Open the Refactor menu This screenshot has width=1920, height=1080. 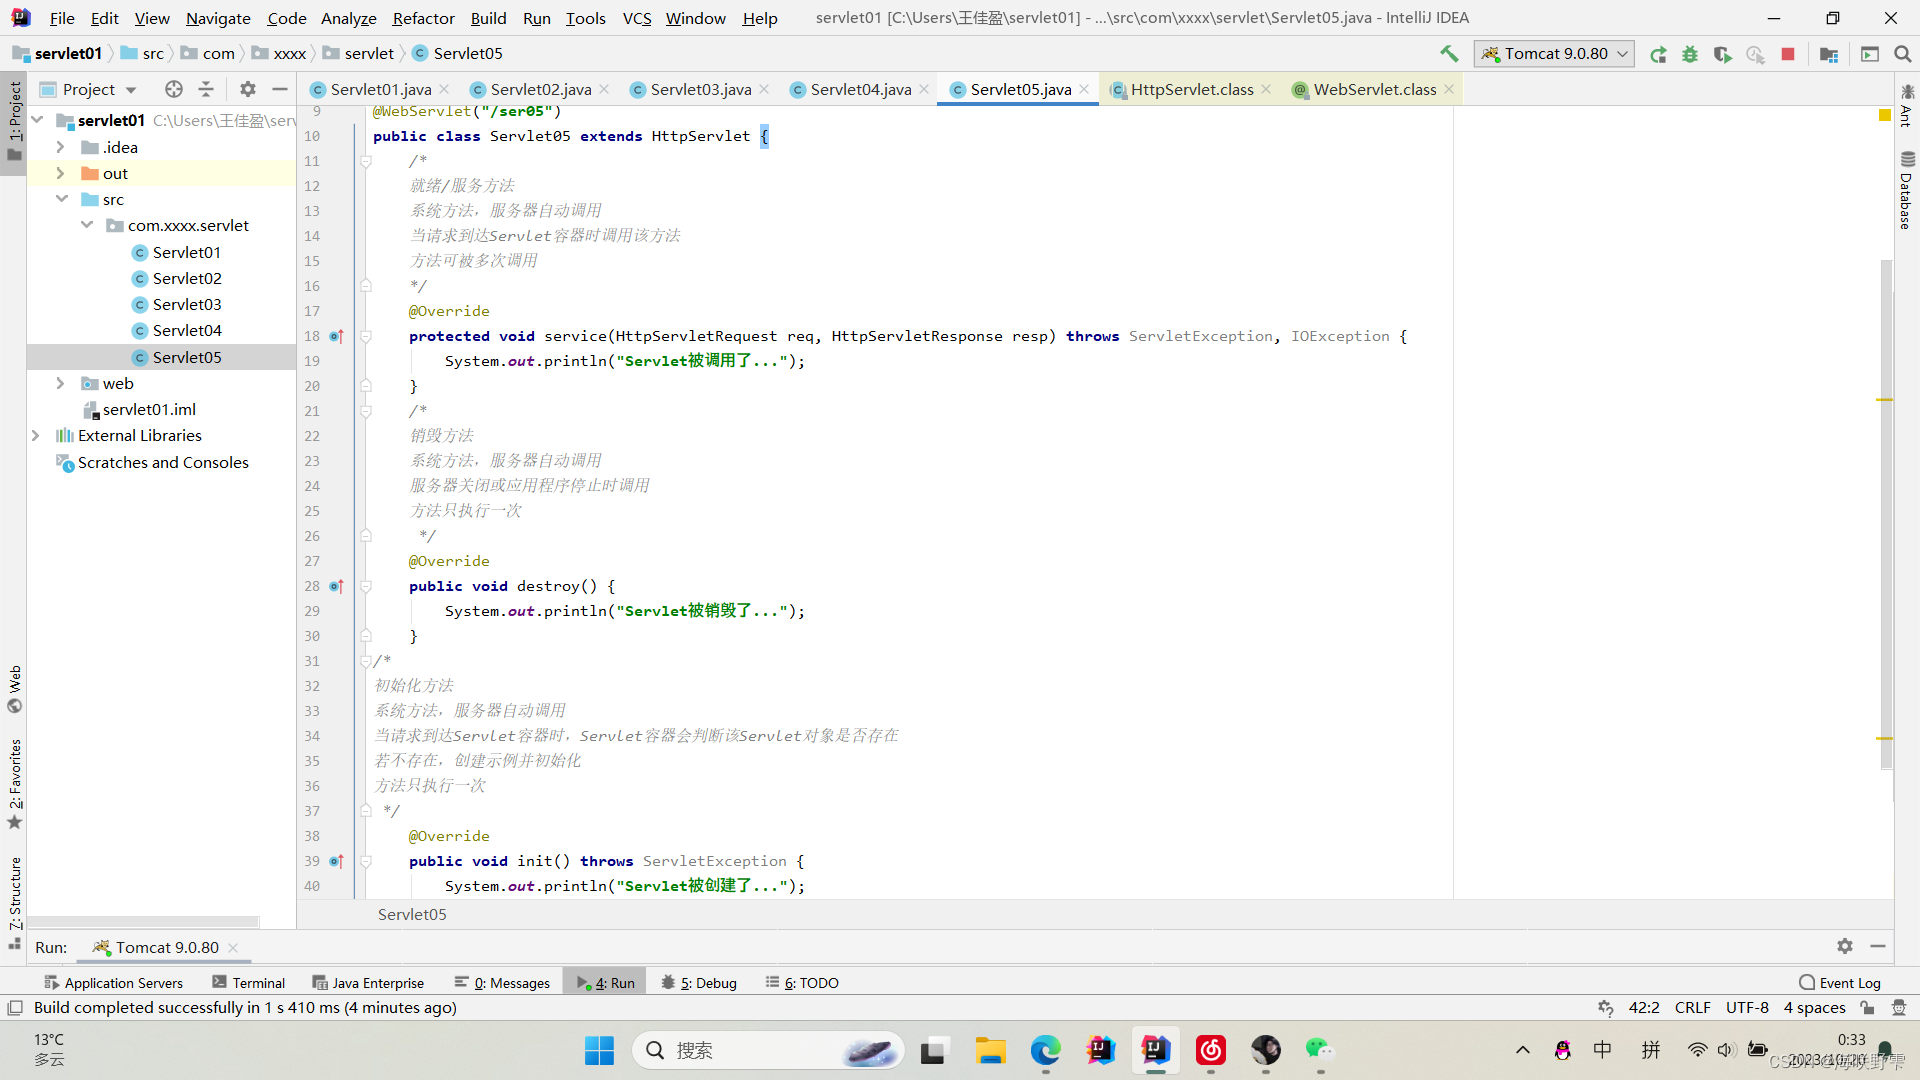click(x=423, y=18)
